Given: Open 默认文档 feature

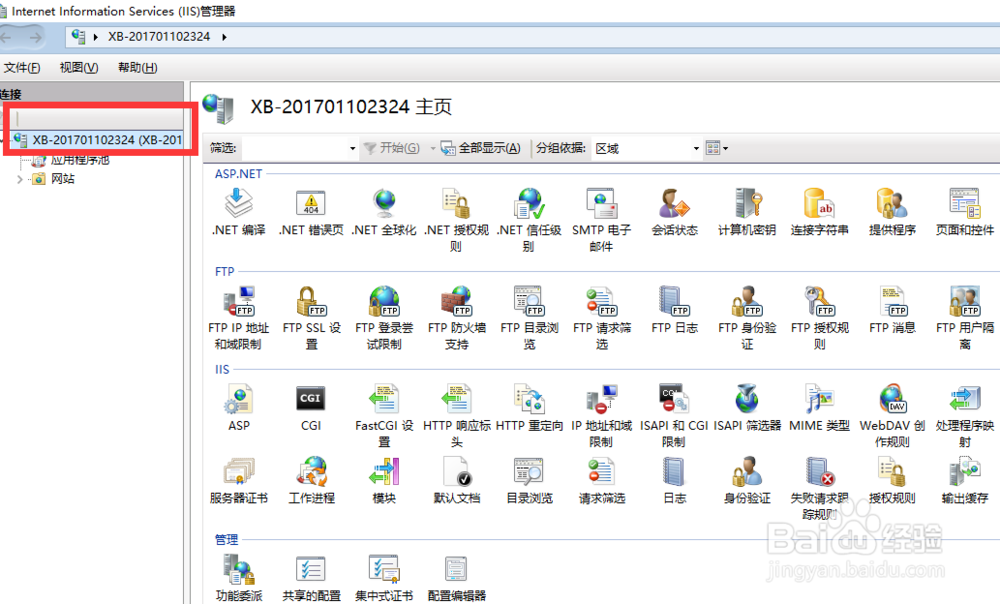Looking at the screenshot, I should [x=457, y=481].
